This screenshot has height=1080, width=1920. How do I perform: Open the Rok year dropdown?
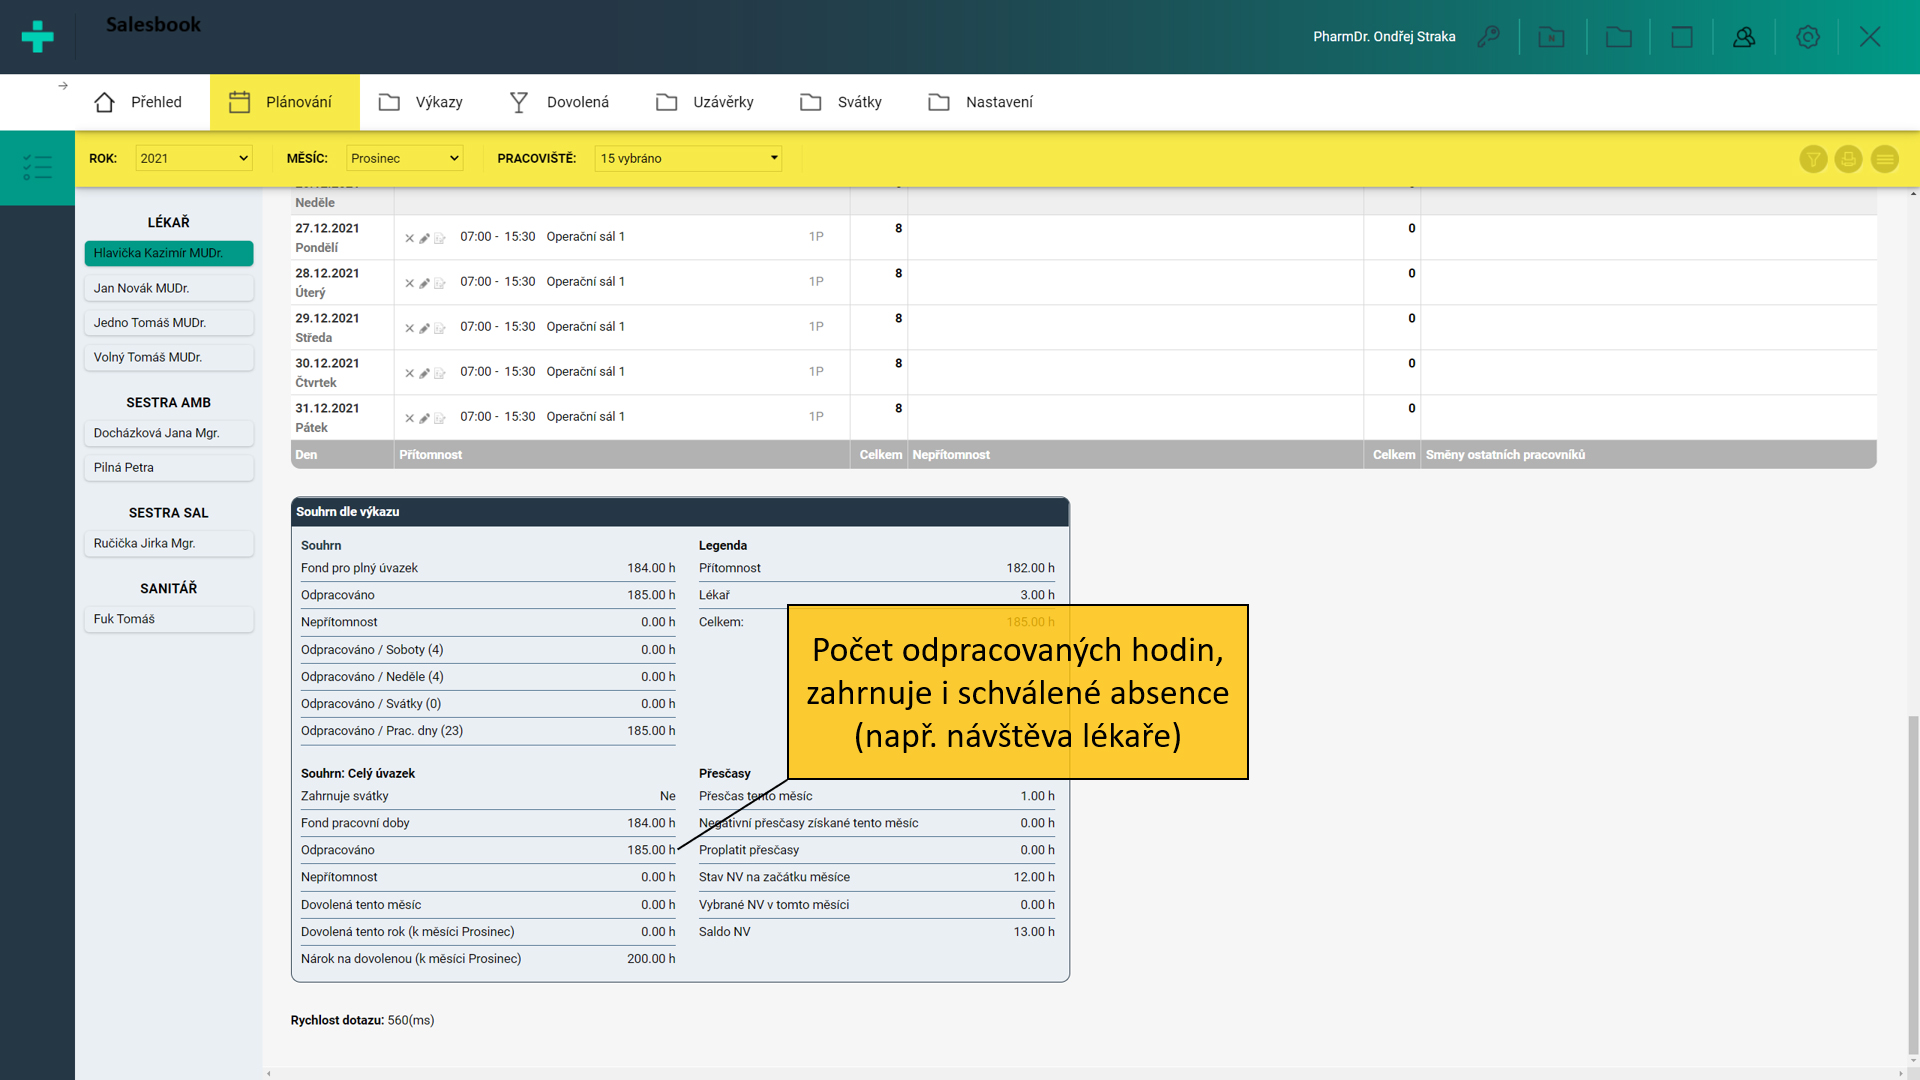(x=193, y=158)
